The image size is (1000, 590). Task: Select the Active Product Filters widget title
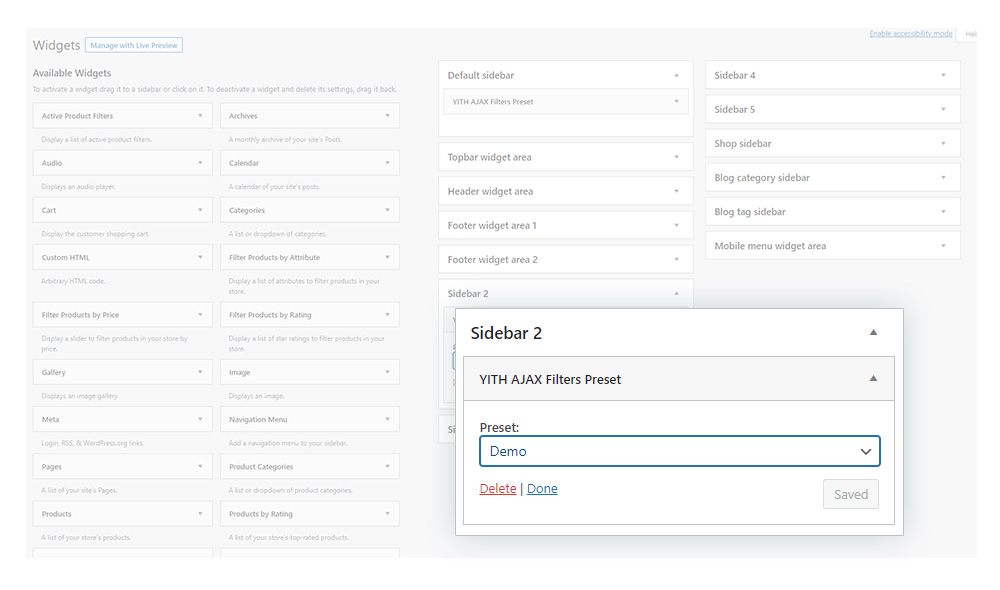(x=77, y=116)
